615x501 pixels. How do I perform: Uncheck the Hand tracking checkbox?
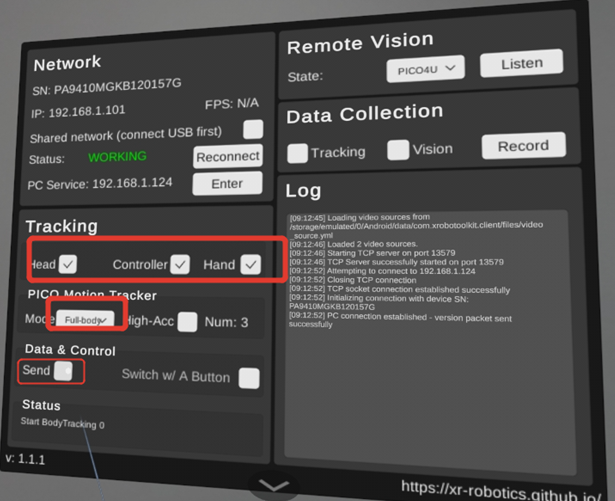(x=251, y=264)
